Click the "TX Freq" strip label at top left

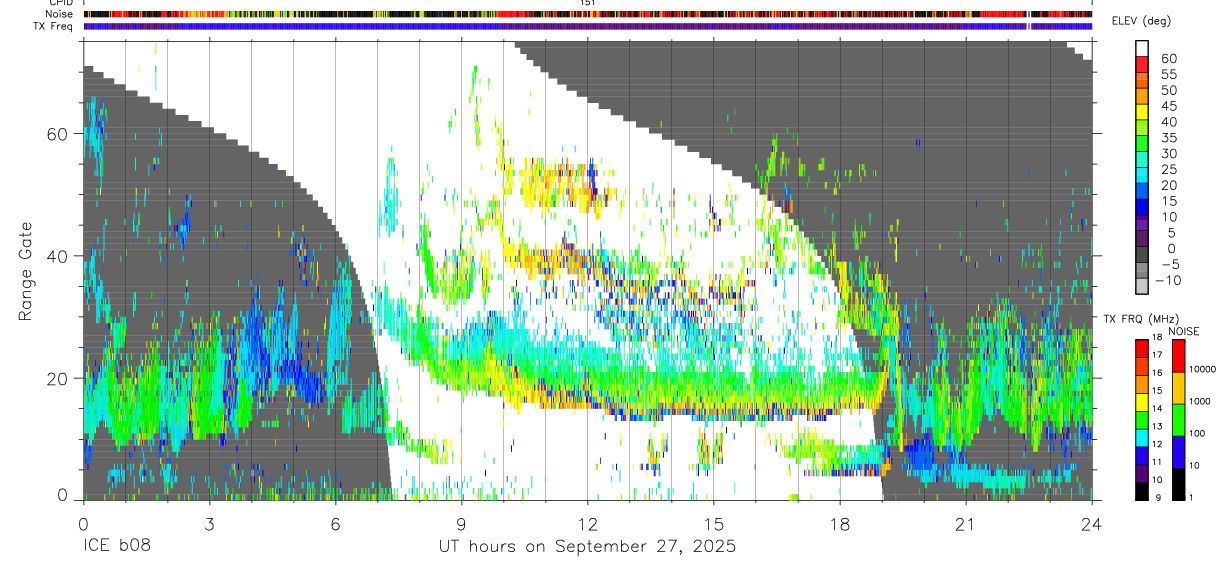pyautogui.click(x=54, y=25)
